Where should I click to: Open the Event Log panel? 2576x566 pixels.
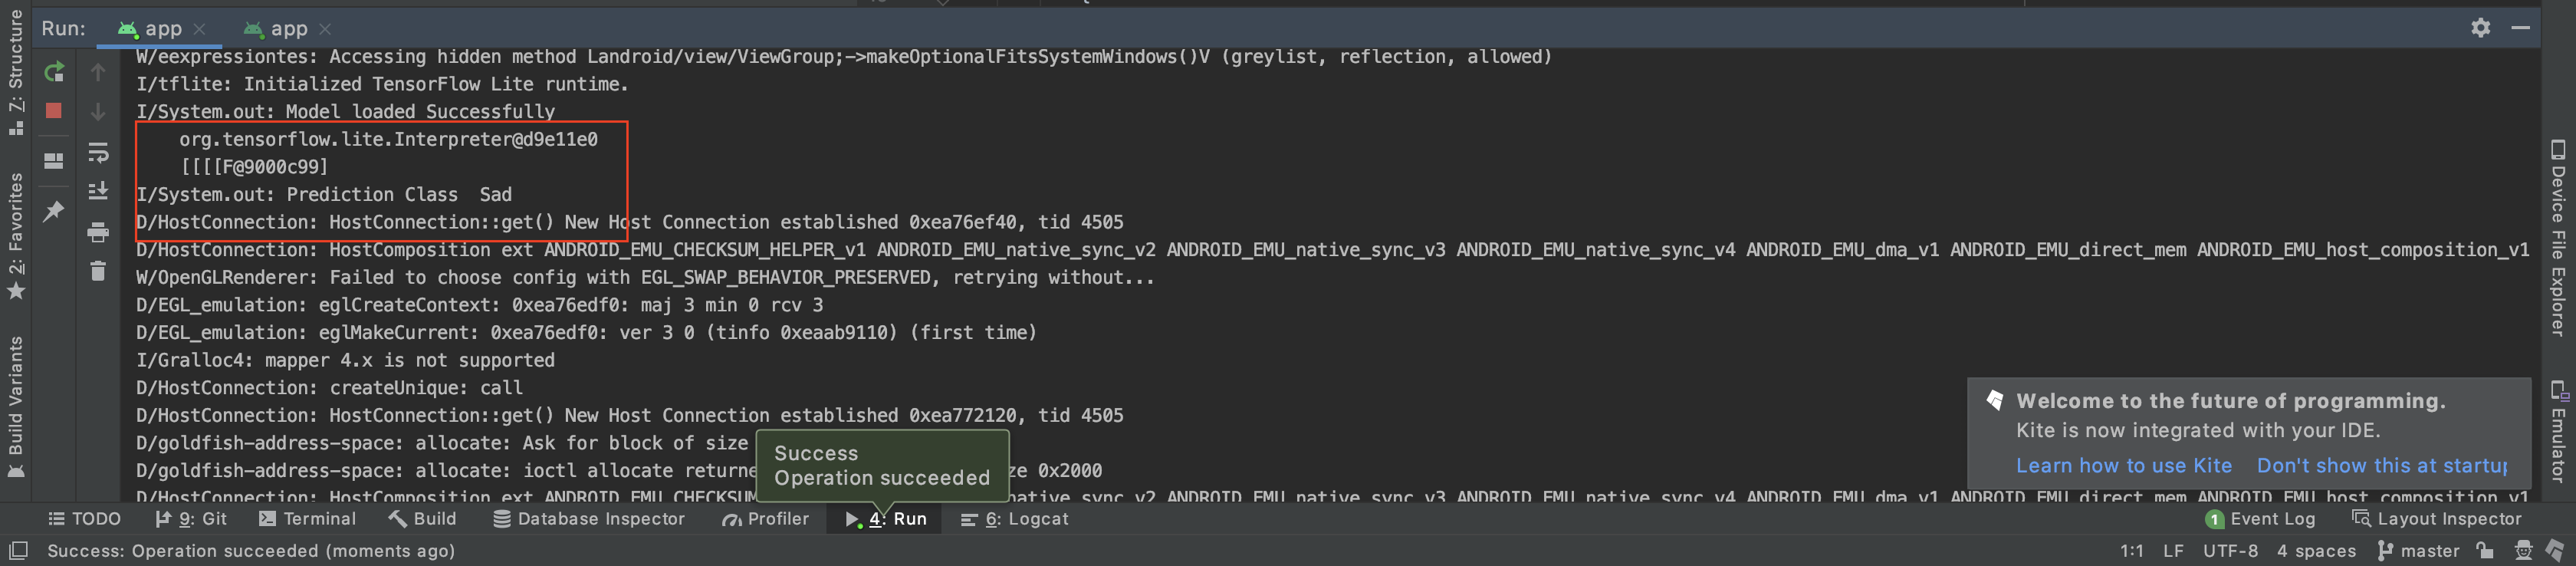coord(2260,519)
